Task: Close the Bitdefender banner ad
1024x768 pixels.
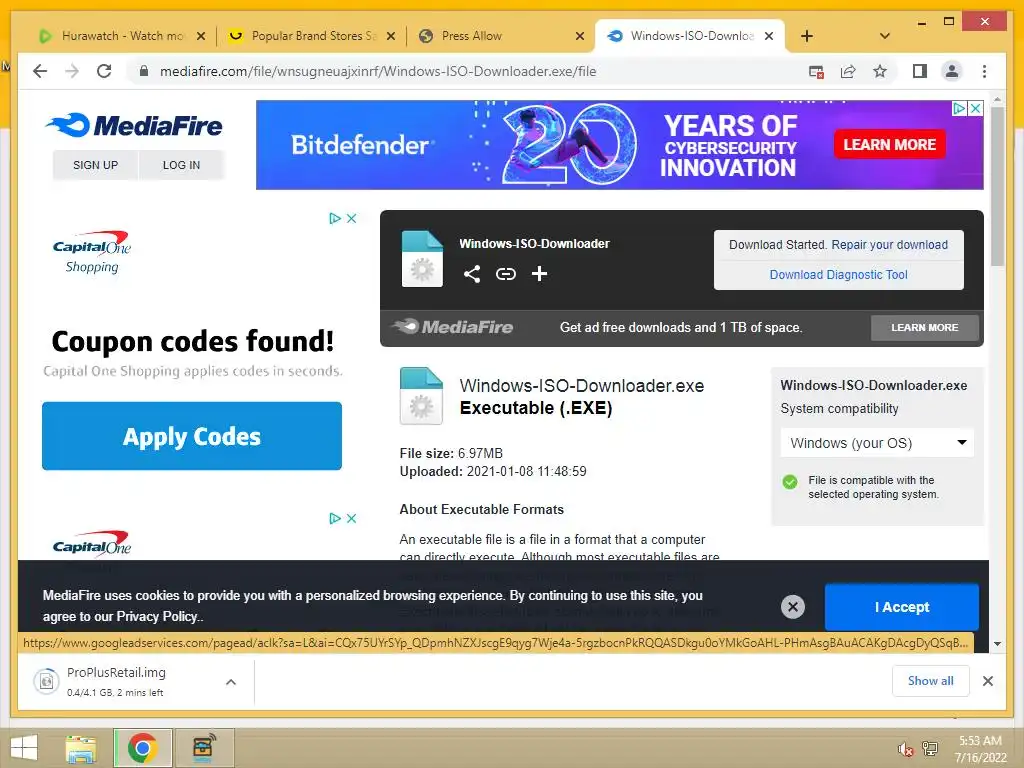Action: click(975, 108)
